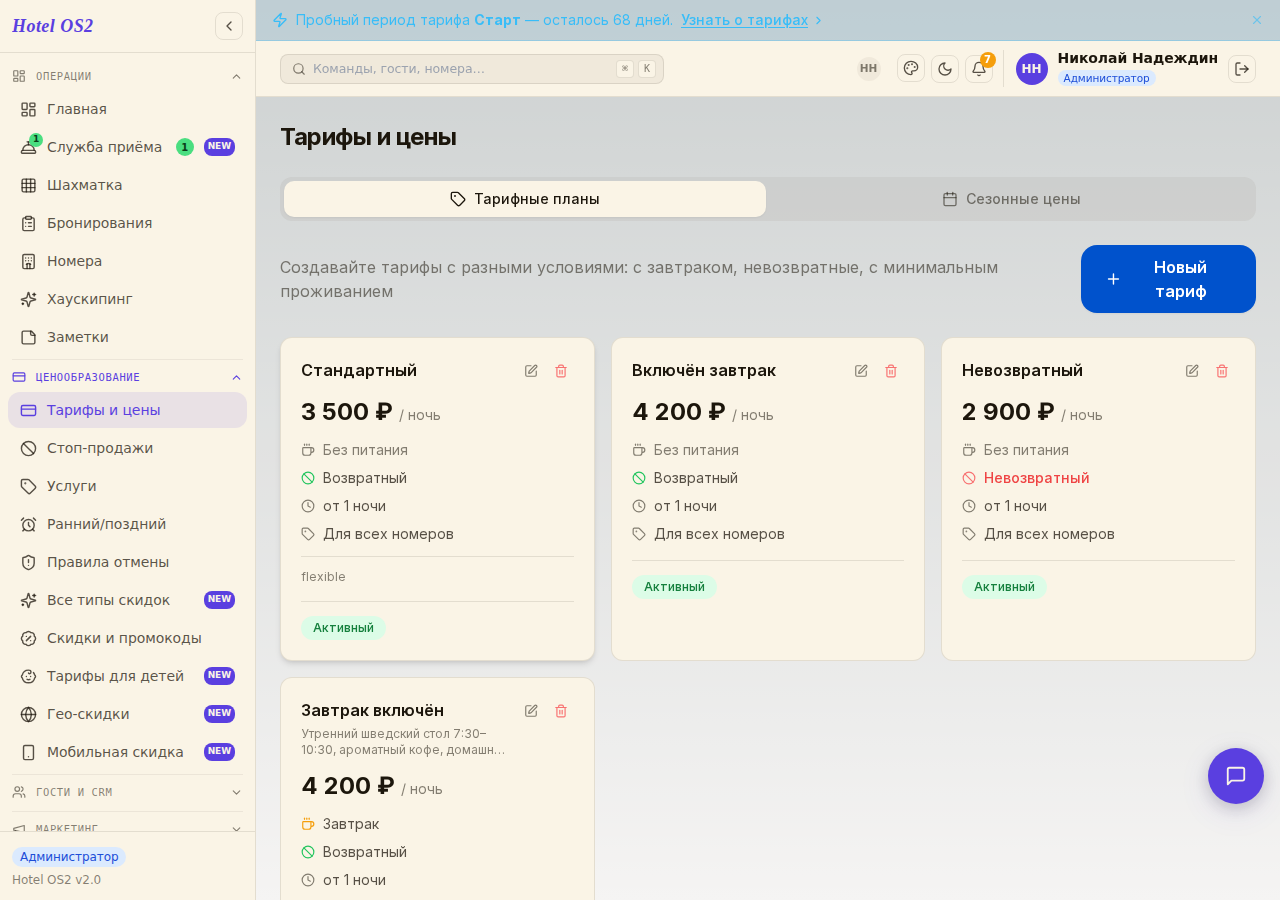The width and height of the screenshot is (1280, 900).
Task: Click the Новый тариф button
Action: tap(1168, 279)
